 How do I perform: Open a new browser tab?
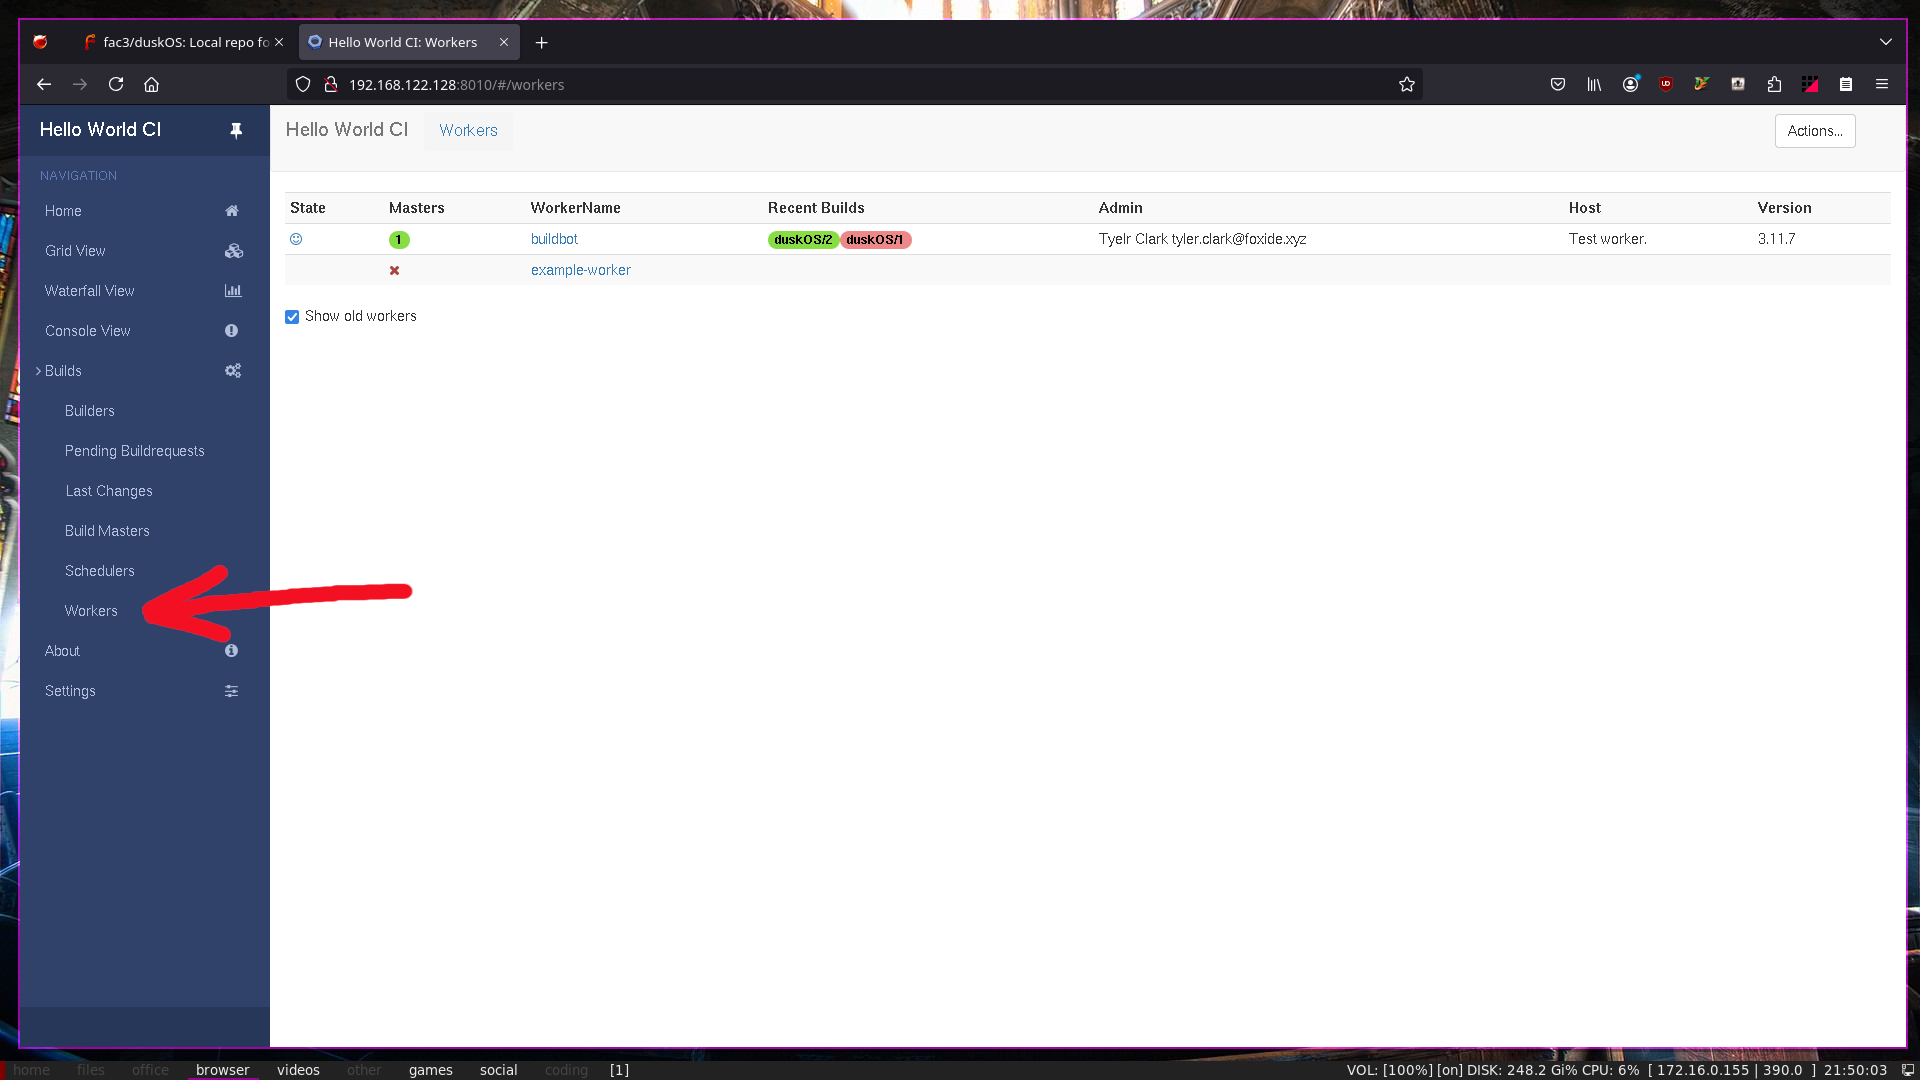pyautogui.click(x=541, y=43)
